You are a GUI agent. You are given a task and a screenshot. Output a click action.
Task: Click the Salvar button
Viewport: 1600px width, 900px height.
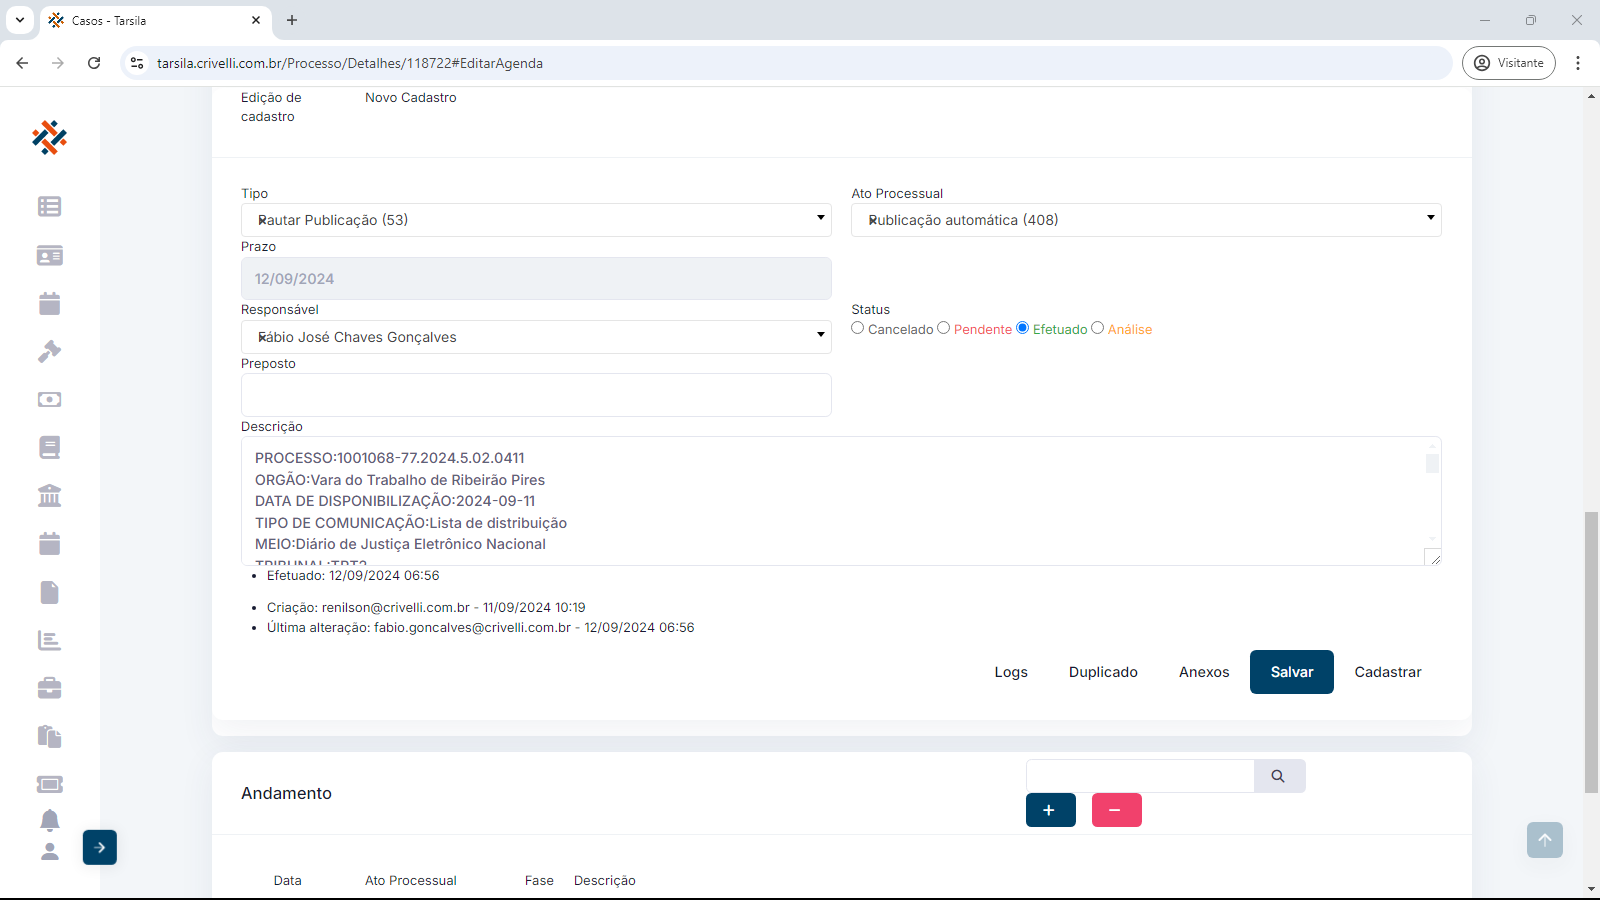pos(1291,672)
